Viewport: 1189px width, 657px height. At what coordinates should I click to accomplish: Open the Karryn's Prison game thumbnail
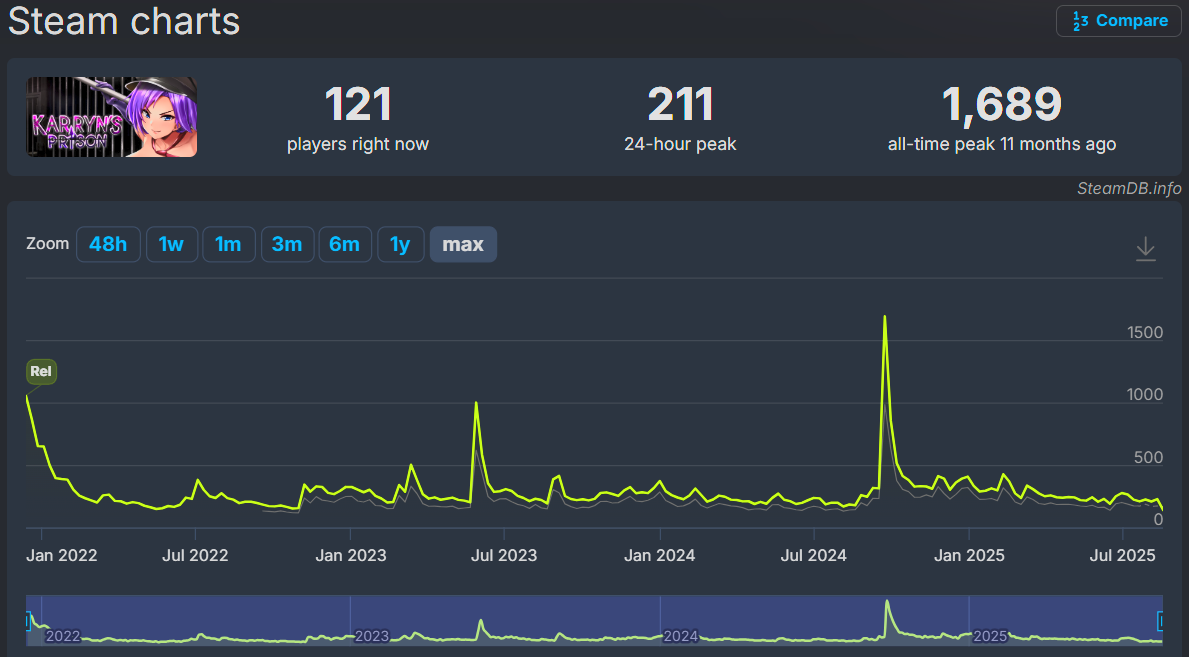[x=112, y=117]
